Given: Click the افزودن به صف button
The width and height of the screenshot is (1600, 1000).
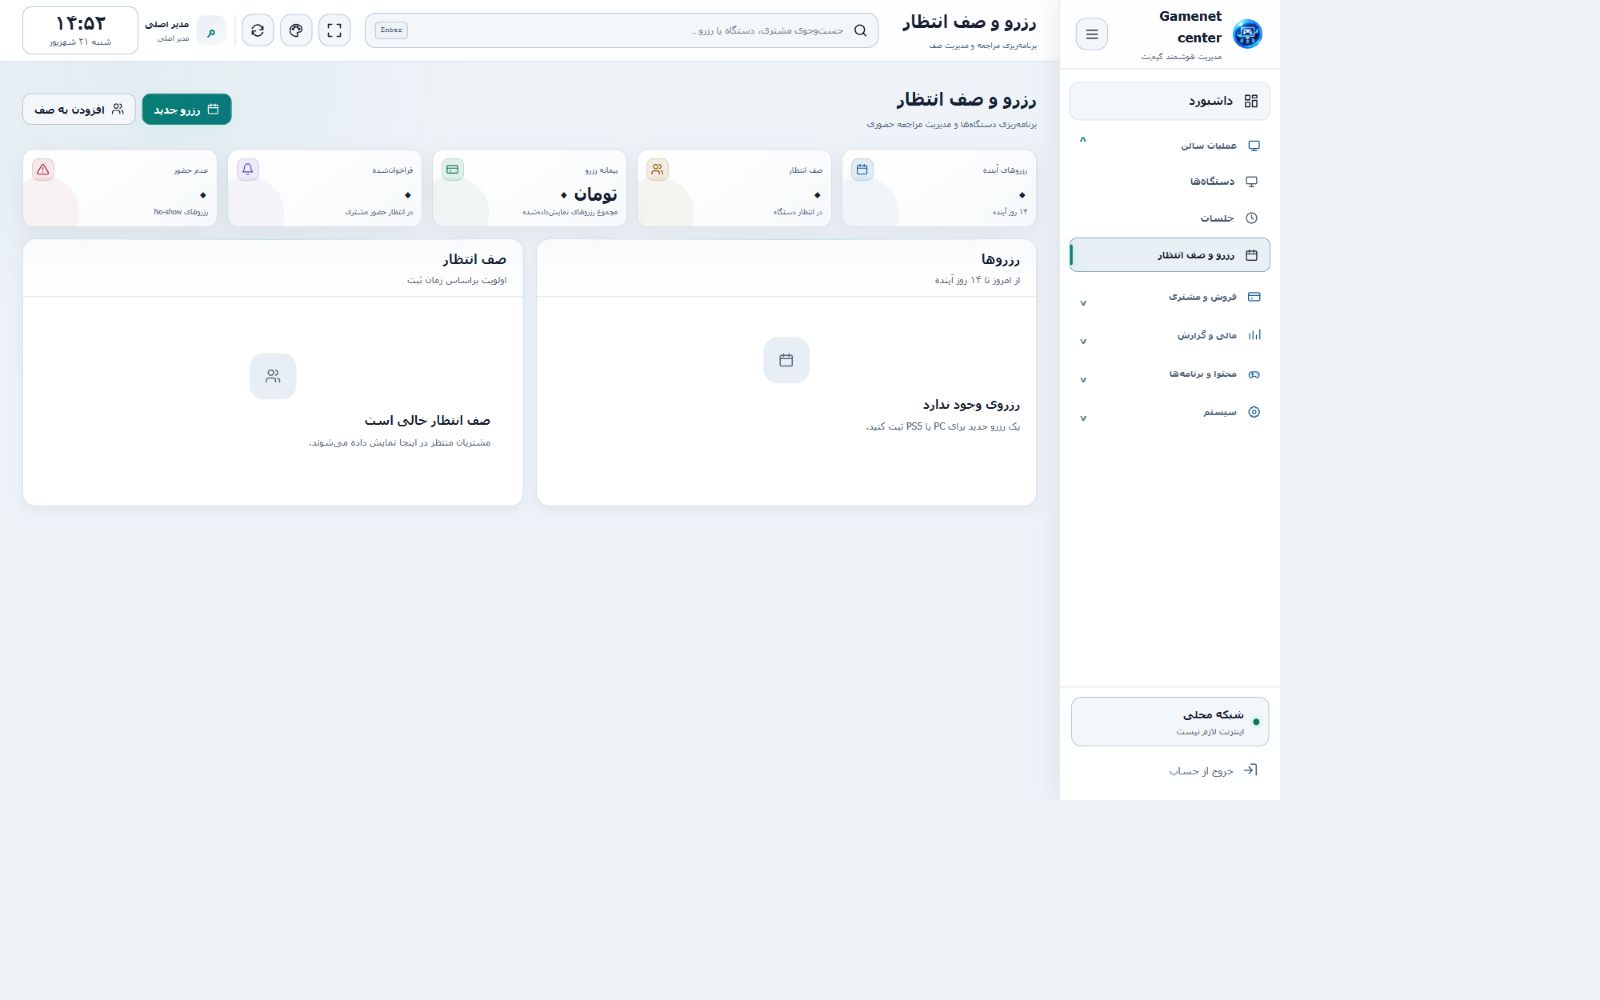Looking at the screenshot, I should coord(79,109).
